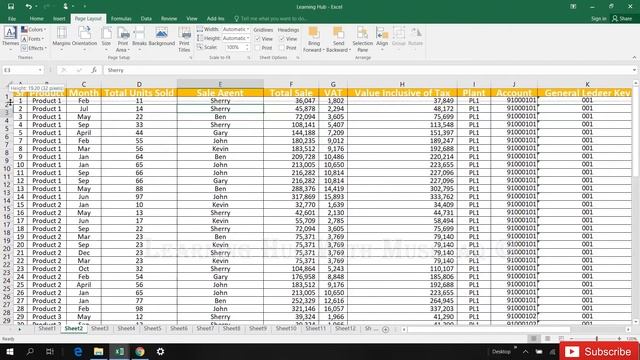This screenshot has height=360, width=640.
Task: Switch to Page Layout view in status bar
Action: click(547, 338)
